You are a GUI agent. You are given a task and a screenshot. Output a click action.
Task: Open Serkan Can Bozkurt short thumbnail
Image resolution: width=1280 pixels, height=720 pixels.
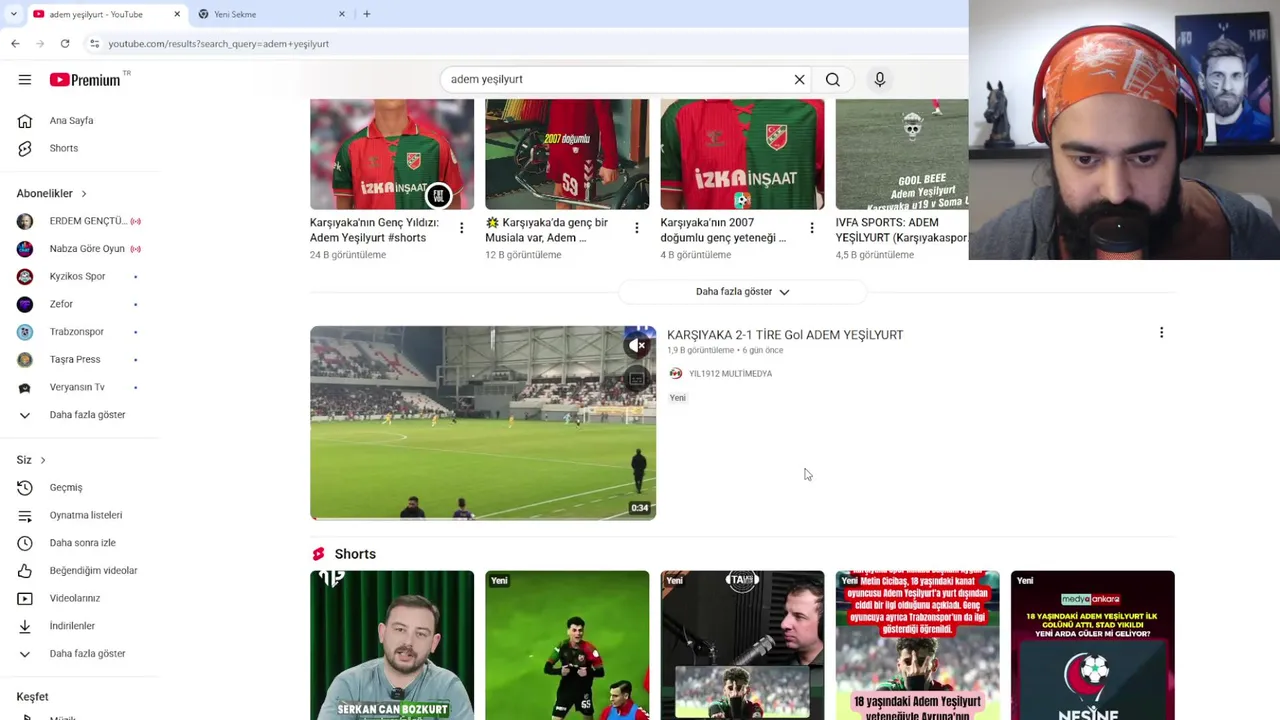392,645
